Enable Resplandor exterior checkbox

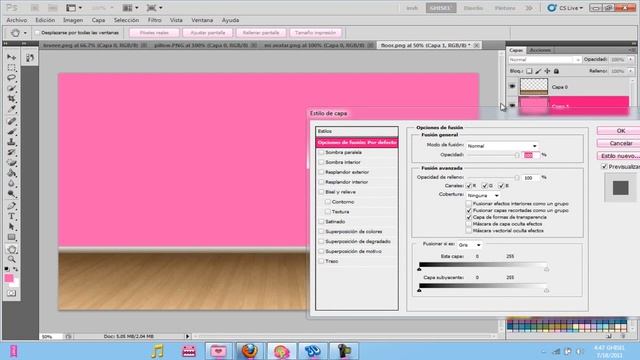point(321,172)
